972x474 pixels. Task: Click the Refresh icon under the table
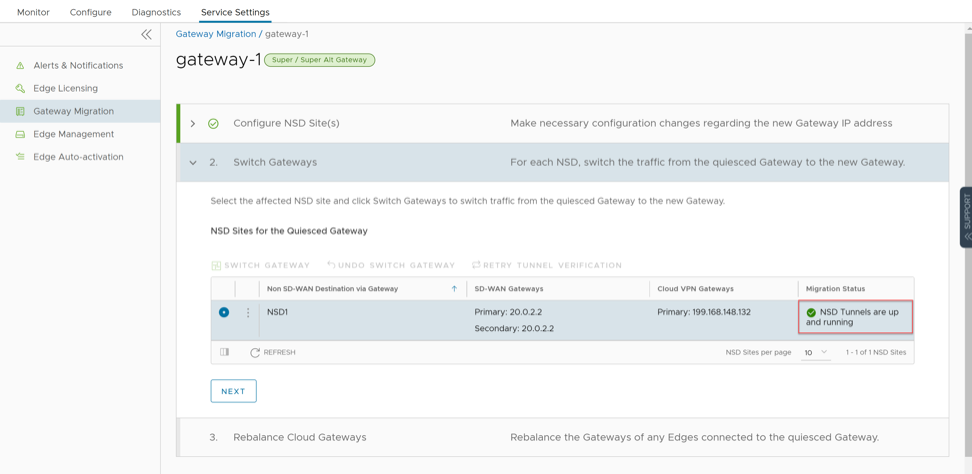255,353
